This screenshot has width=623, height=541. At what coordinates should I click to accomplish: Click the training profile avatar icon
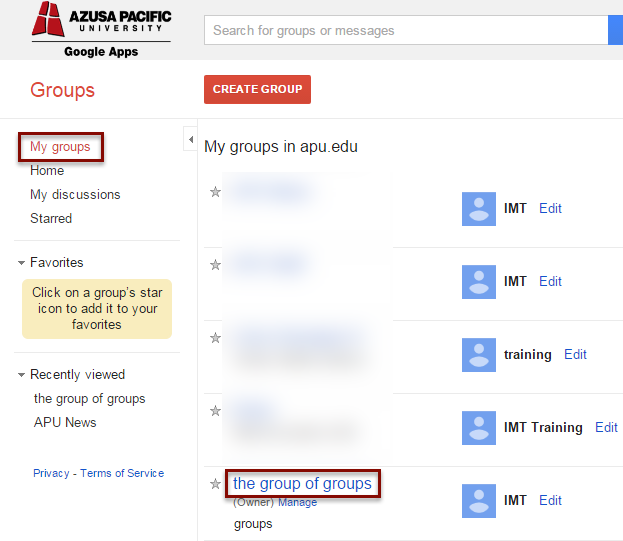[479, 355]
